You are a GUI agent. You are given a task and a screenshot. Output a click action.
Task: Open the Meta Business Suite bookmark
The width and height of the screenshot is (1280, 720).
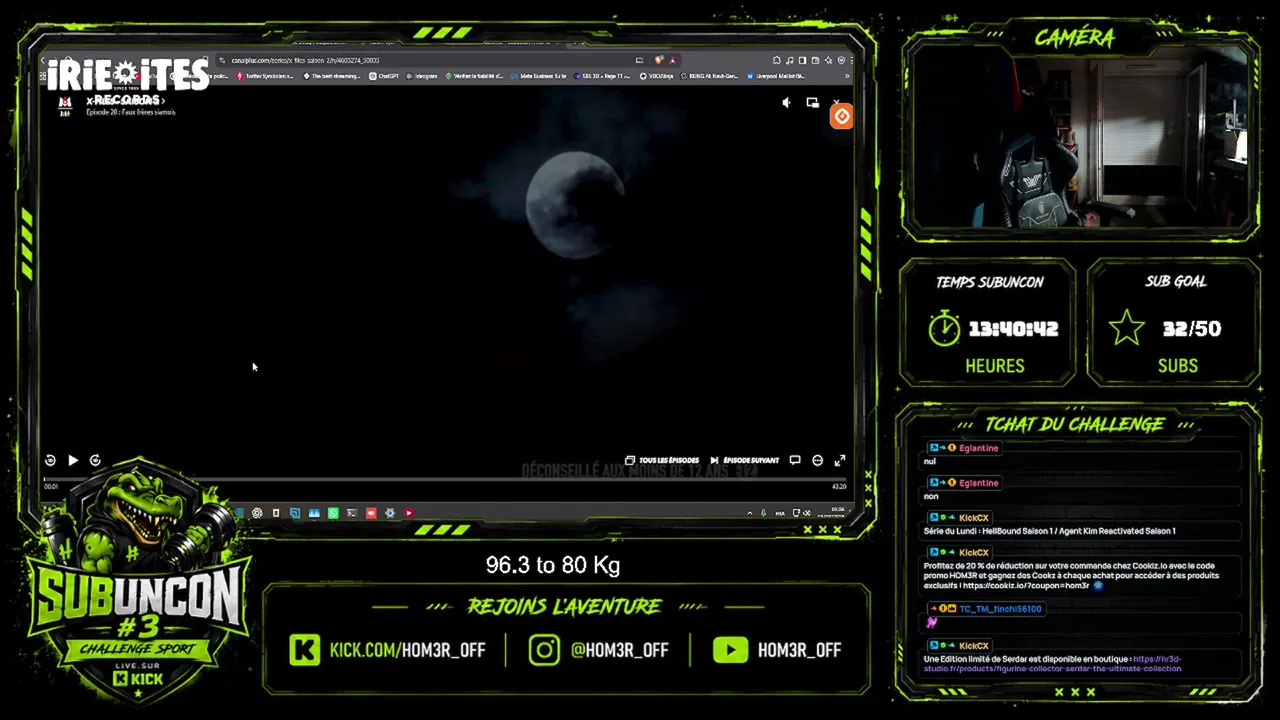(x=539, y=76)
